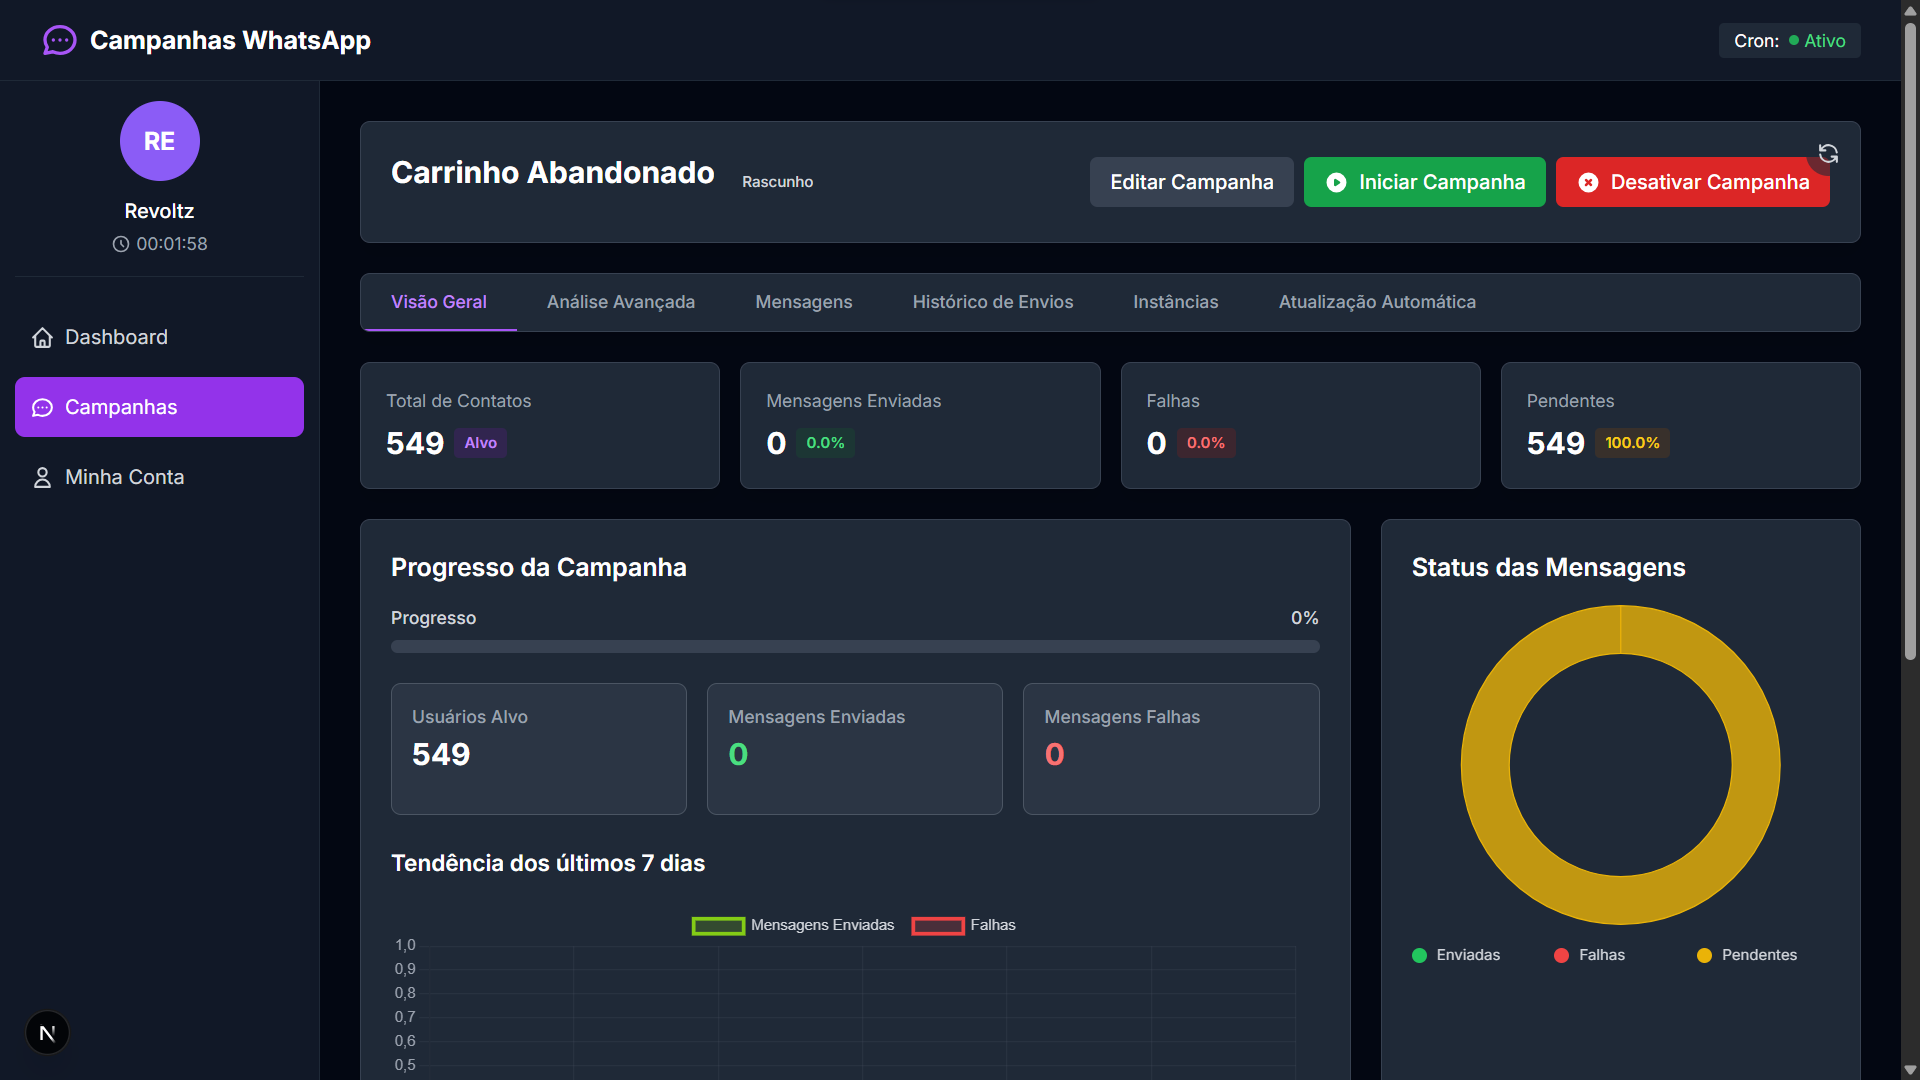The height and width of the screenshot is (1080, 1920).
Task: Click the campaign progress bar
Action: pos(855,647)
